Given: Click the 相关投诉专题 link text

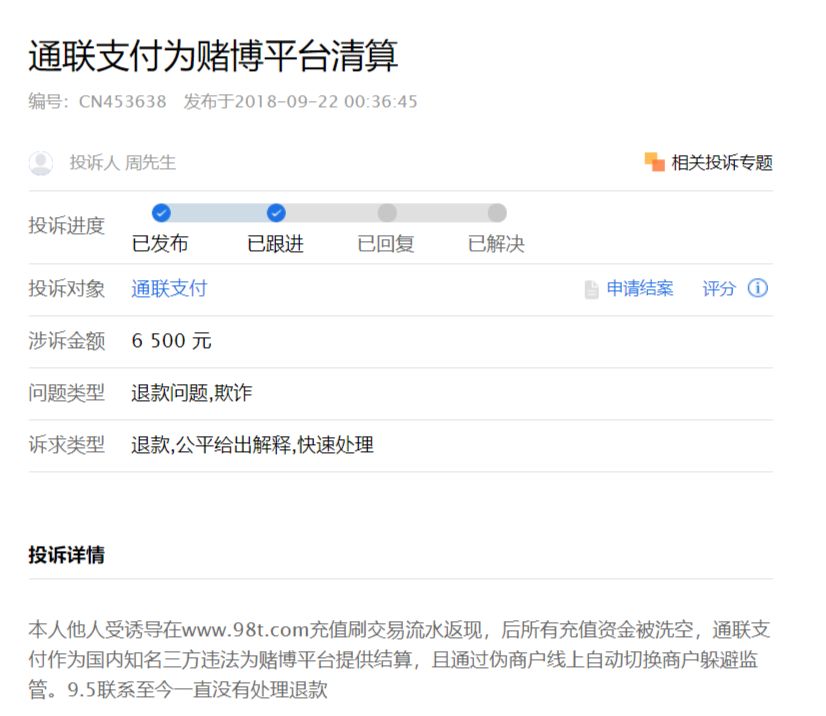Looking at the screenshot, I should click(722, 163).
